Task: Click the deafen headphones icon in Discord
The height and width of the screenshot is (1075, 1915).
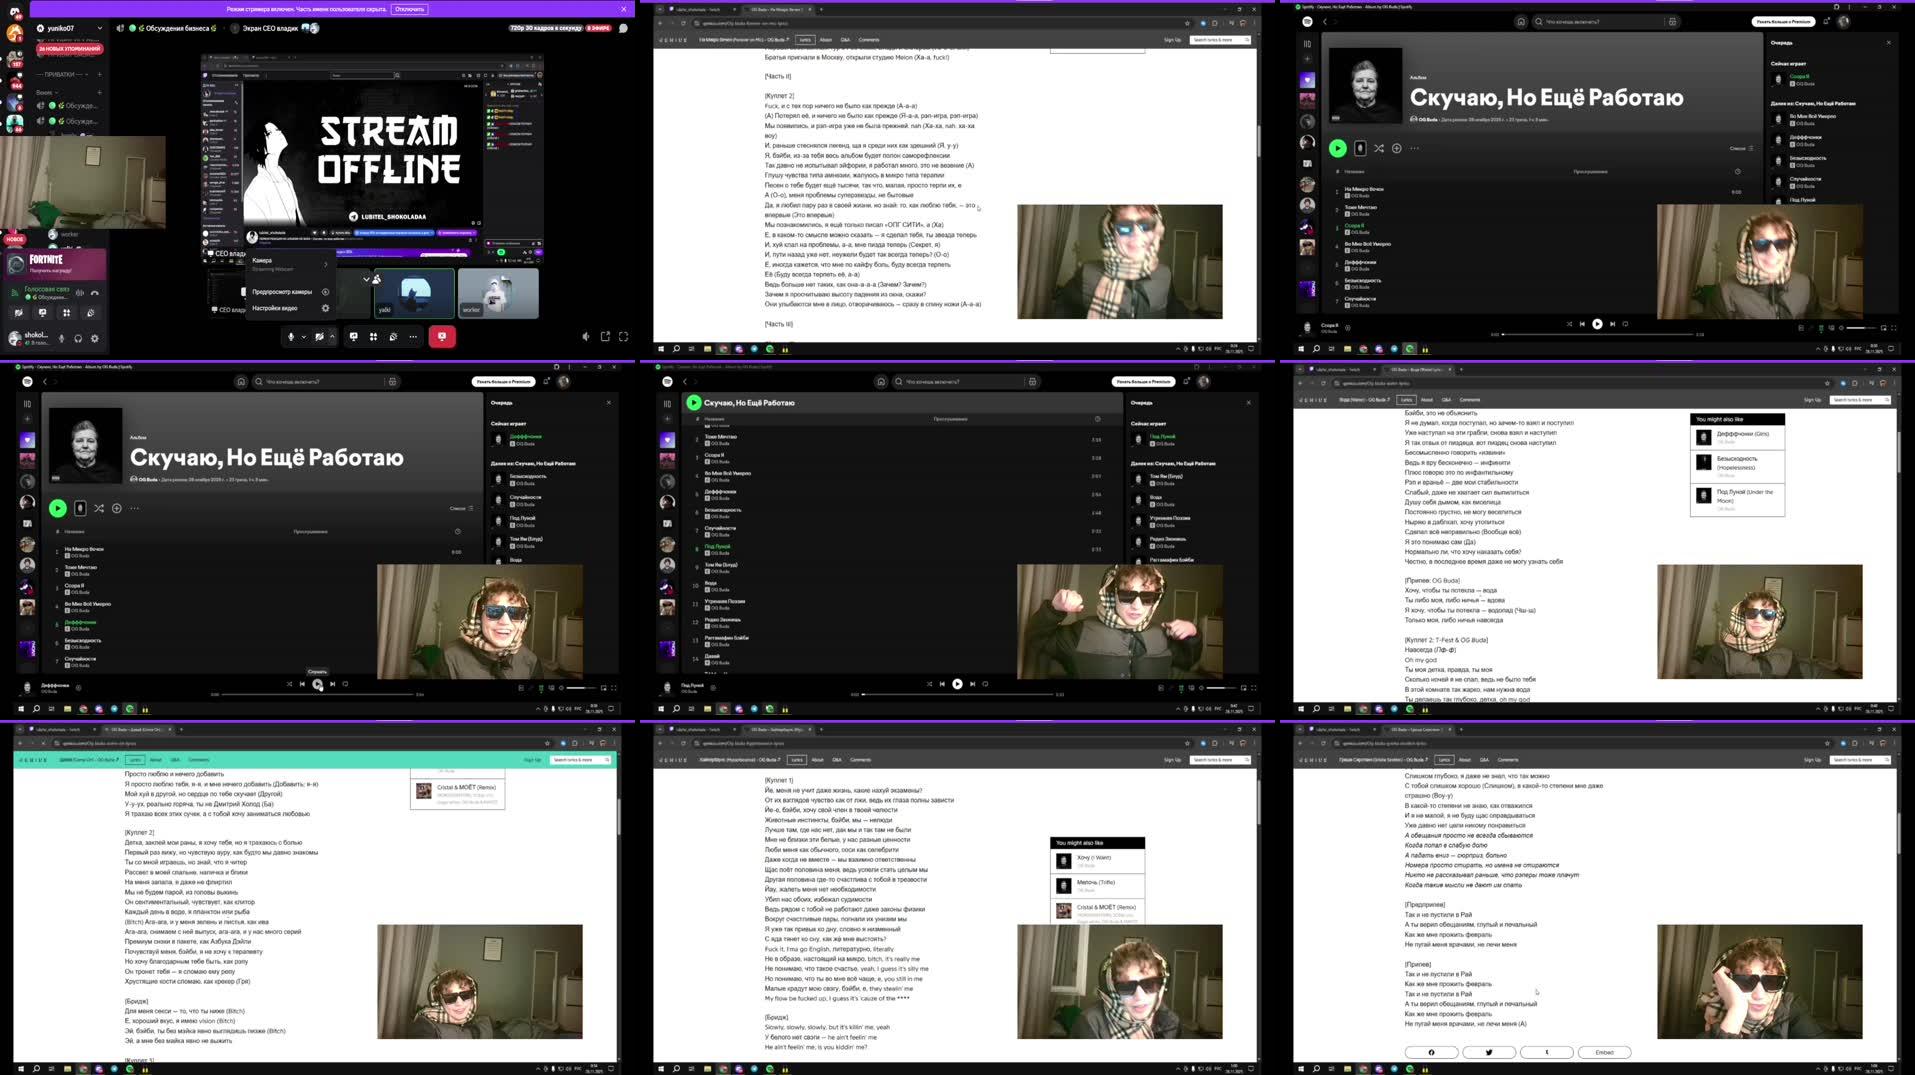Action: [78, 338]
